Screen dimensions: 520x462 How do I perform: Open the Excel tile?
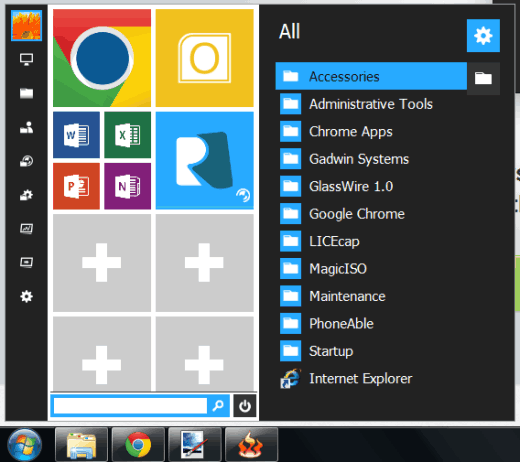point(128,135)
